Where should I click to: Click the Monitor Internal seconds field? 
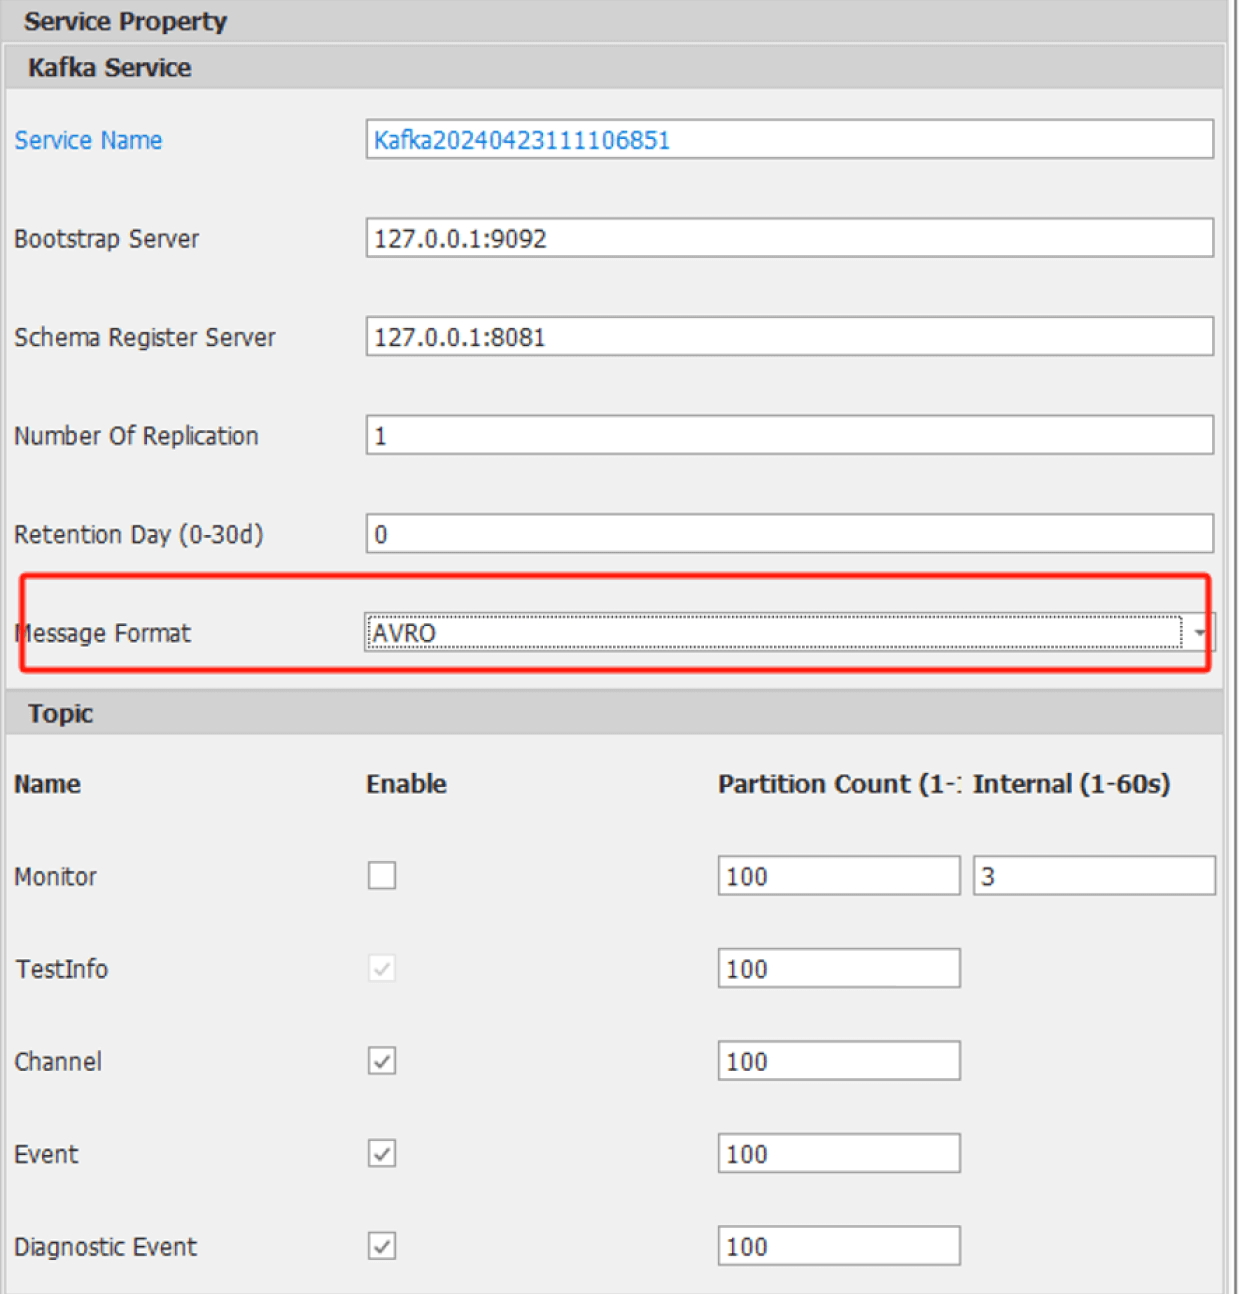tap(1094, 876)
